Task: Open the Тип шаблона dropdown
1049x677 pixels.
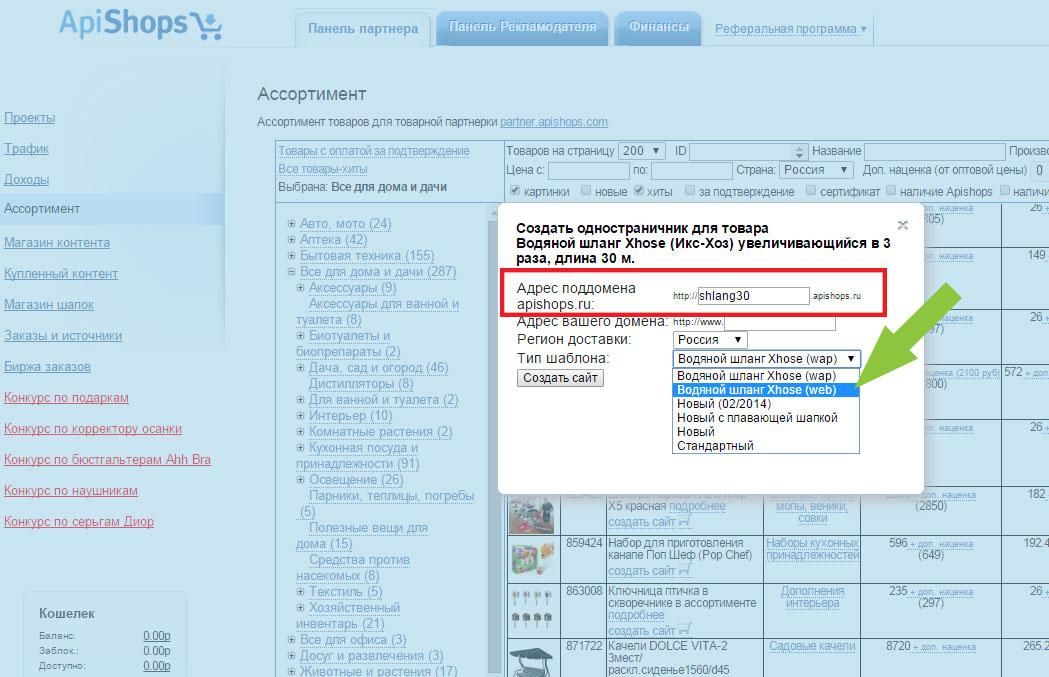Action: click(x=766, y=359)
